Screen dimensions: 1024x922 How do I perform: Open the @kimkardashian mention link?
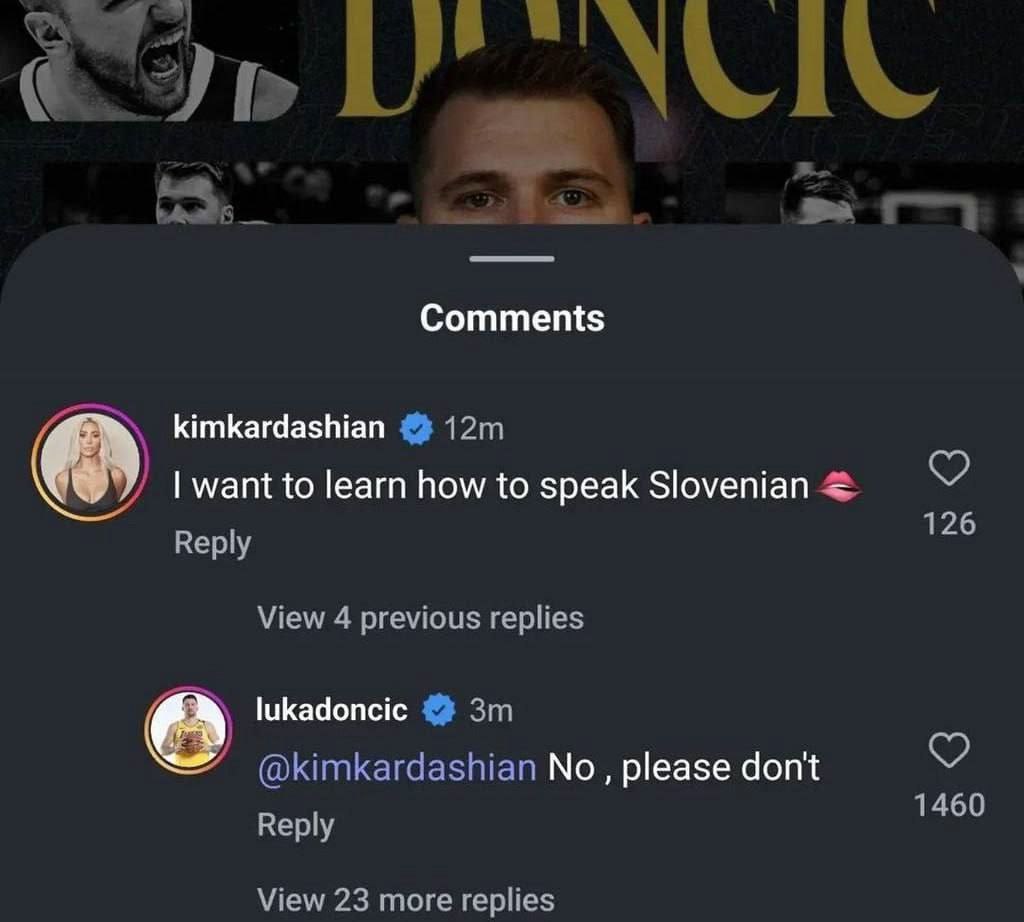[x=397, y=768]
